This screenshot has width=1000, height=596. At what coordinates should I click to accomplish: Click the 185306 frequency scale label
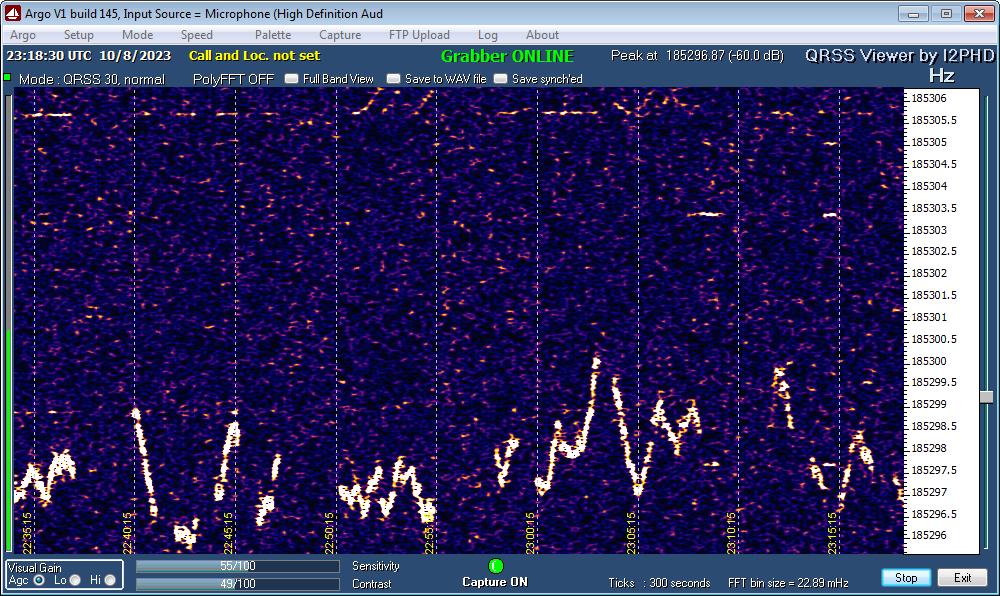[x=929, y=98]
